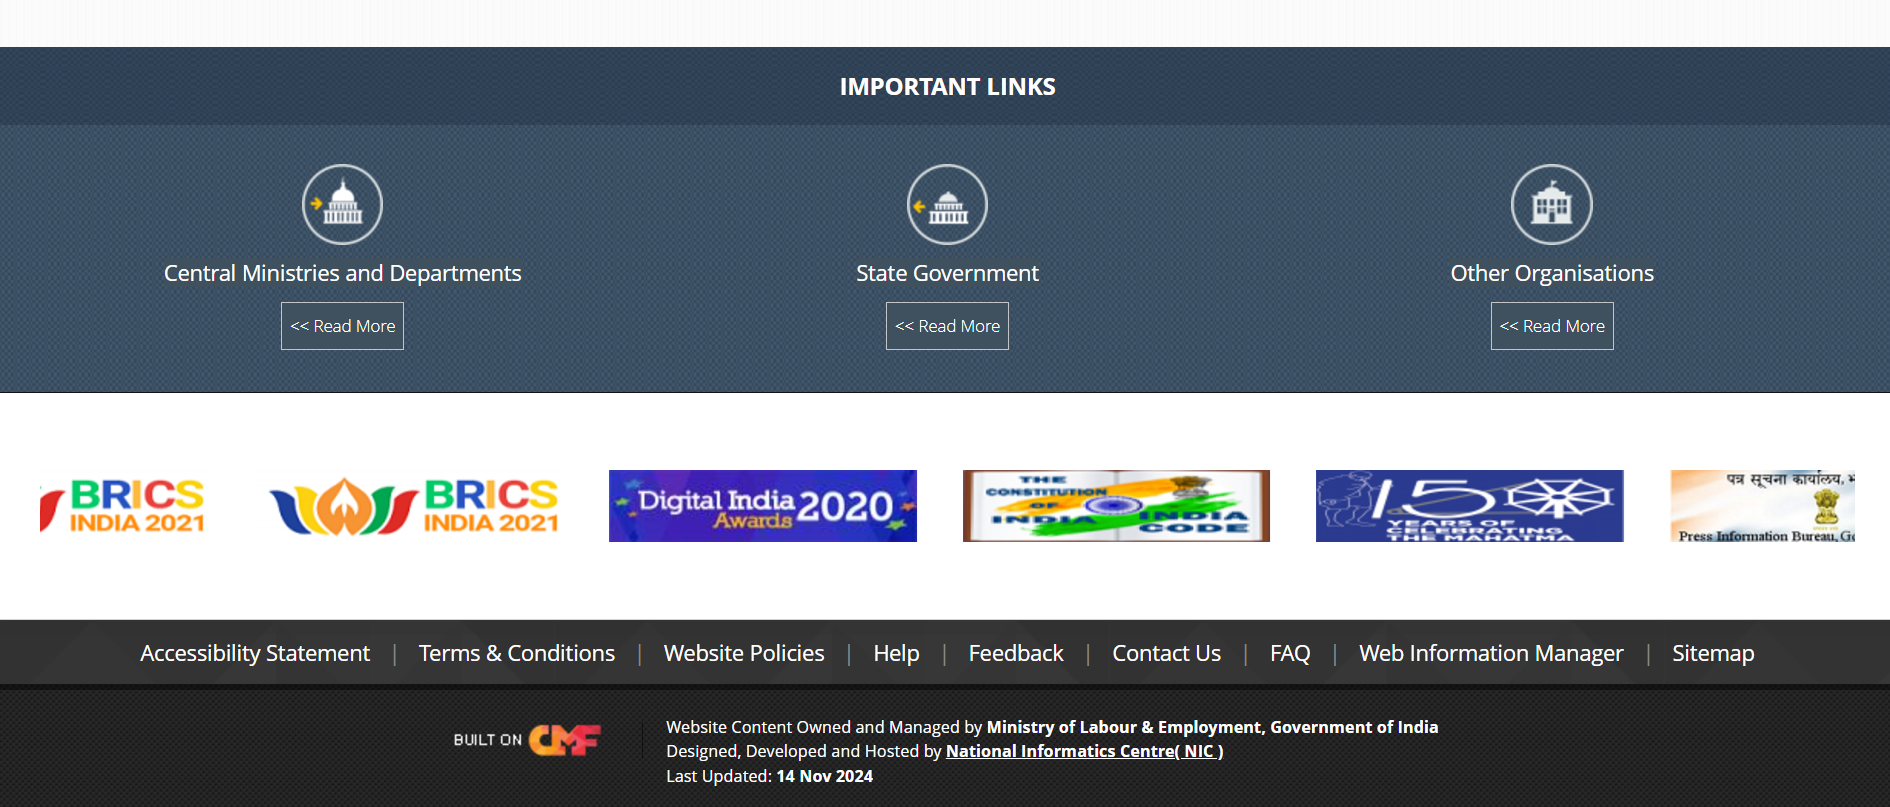
Task: Go to Contact Us in the footer
Action: coord(1167,653)
